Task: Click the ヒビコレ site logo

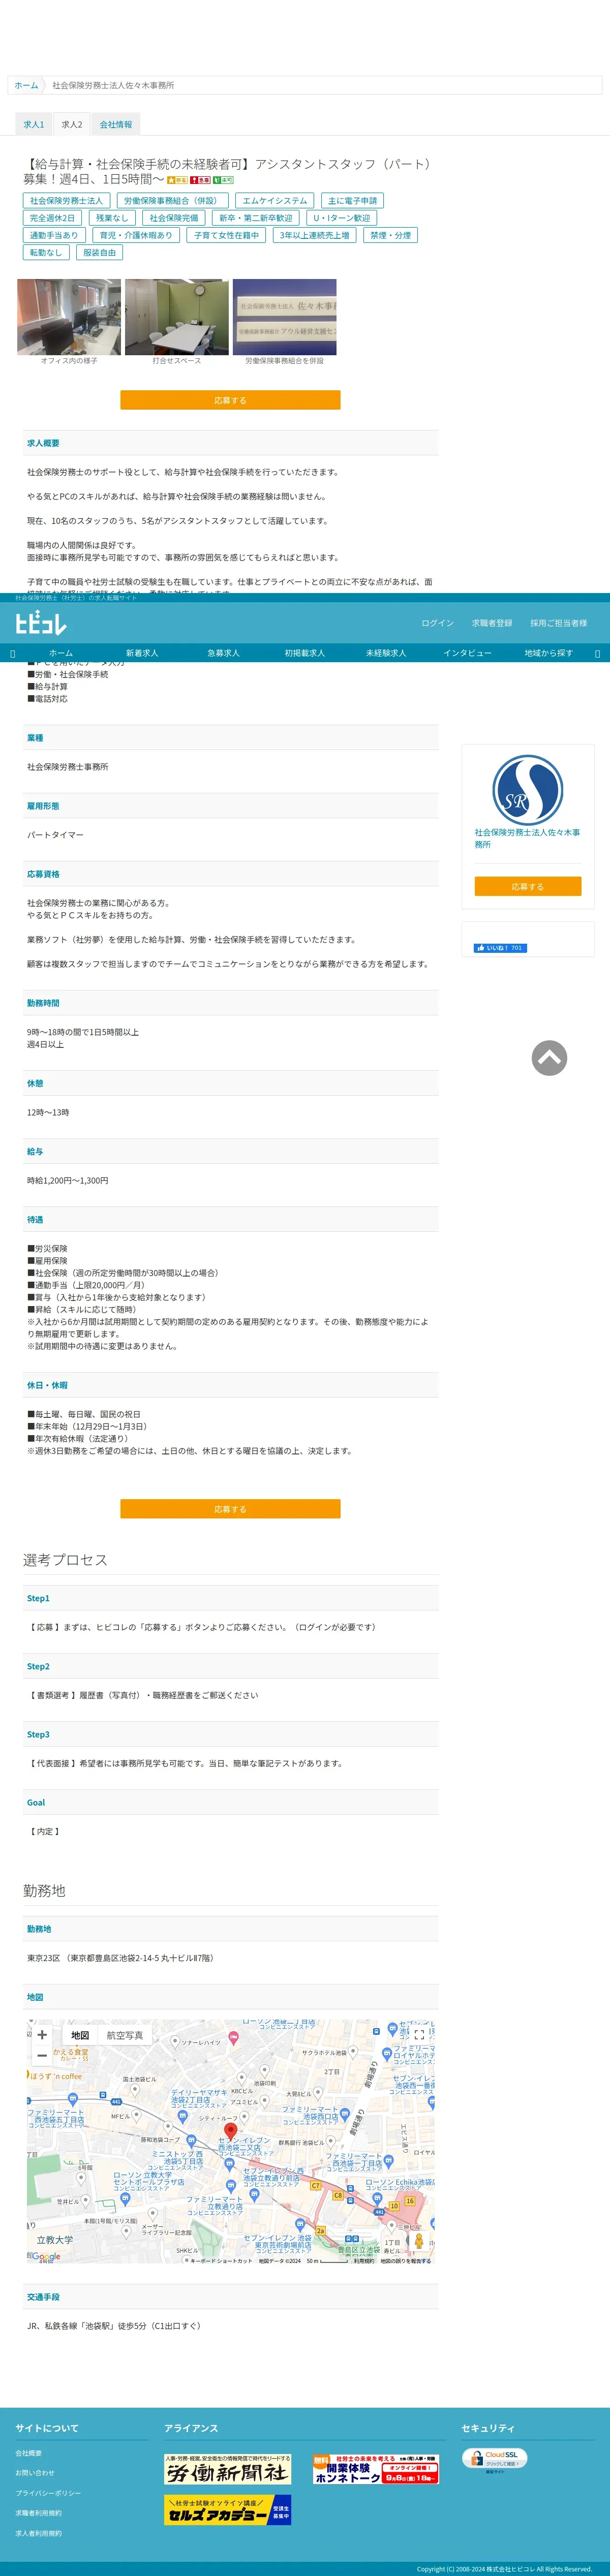Action: (41, 623)
